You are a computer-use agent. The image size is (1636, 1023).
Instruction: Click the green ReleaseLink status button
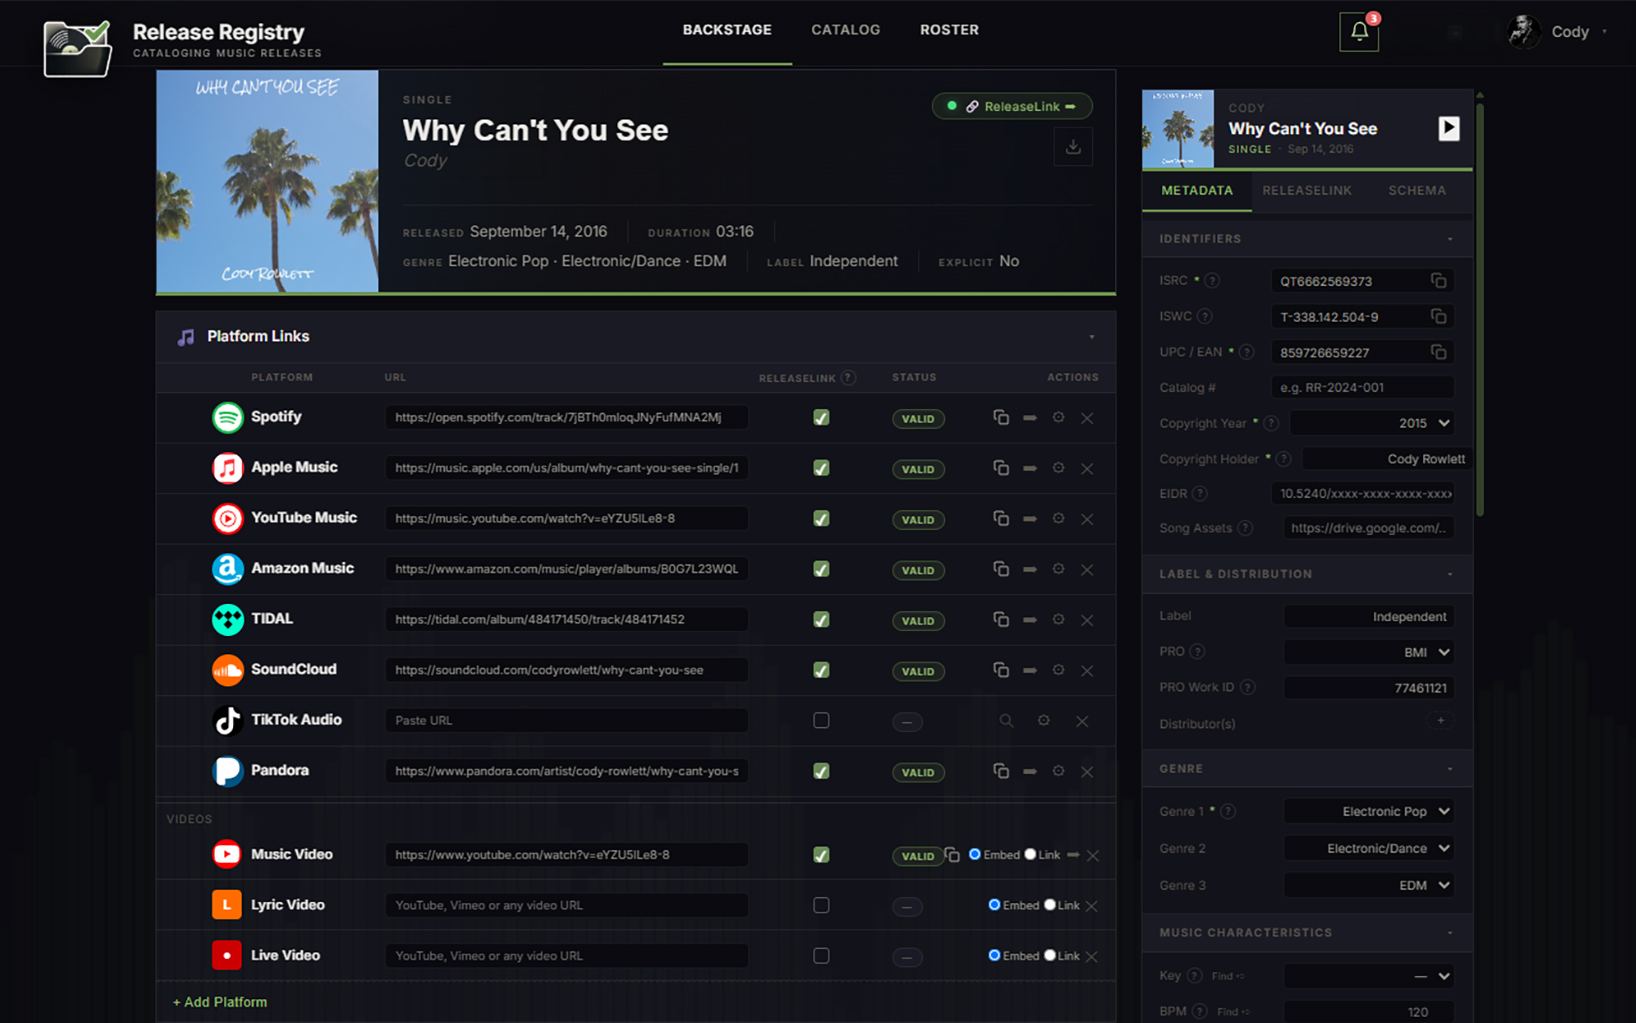pos(1012,106)
